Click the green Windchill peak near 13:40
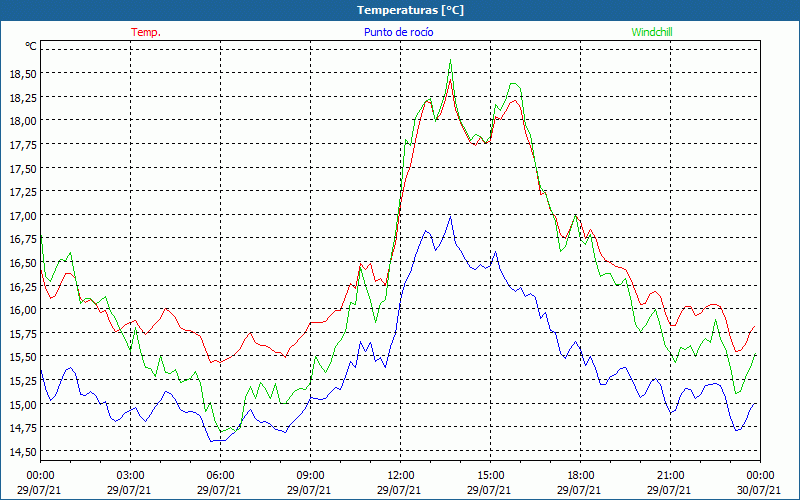This screenshot has height=500, width=800. 450,60
